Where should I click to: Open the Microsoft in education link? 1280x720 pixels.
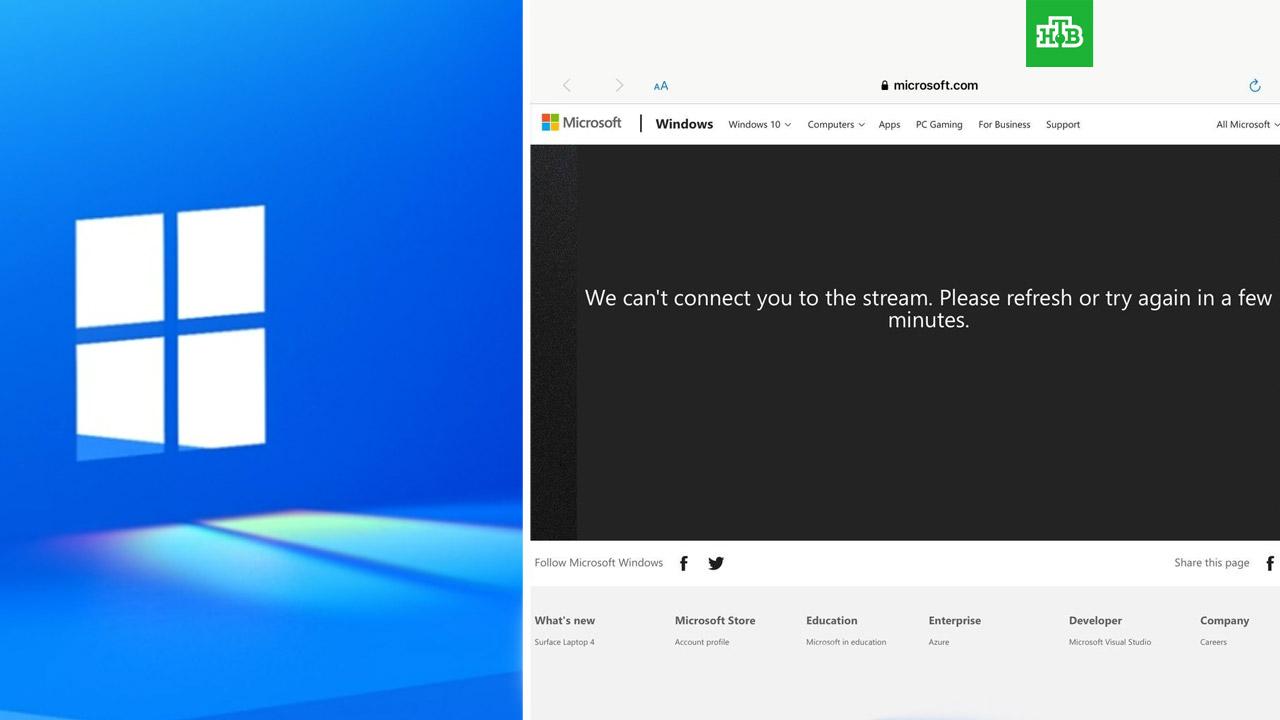coord(846,642)
